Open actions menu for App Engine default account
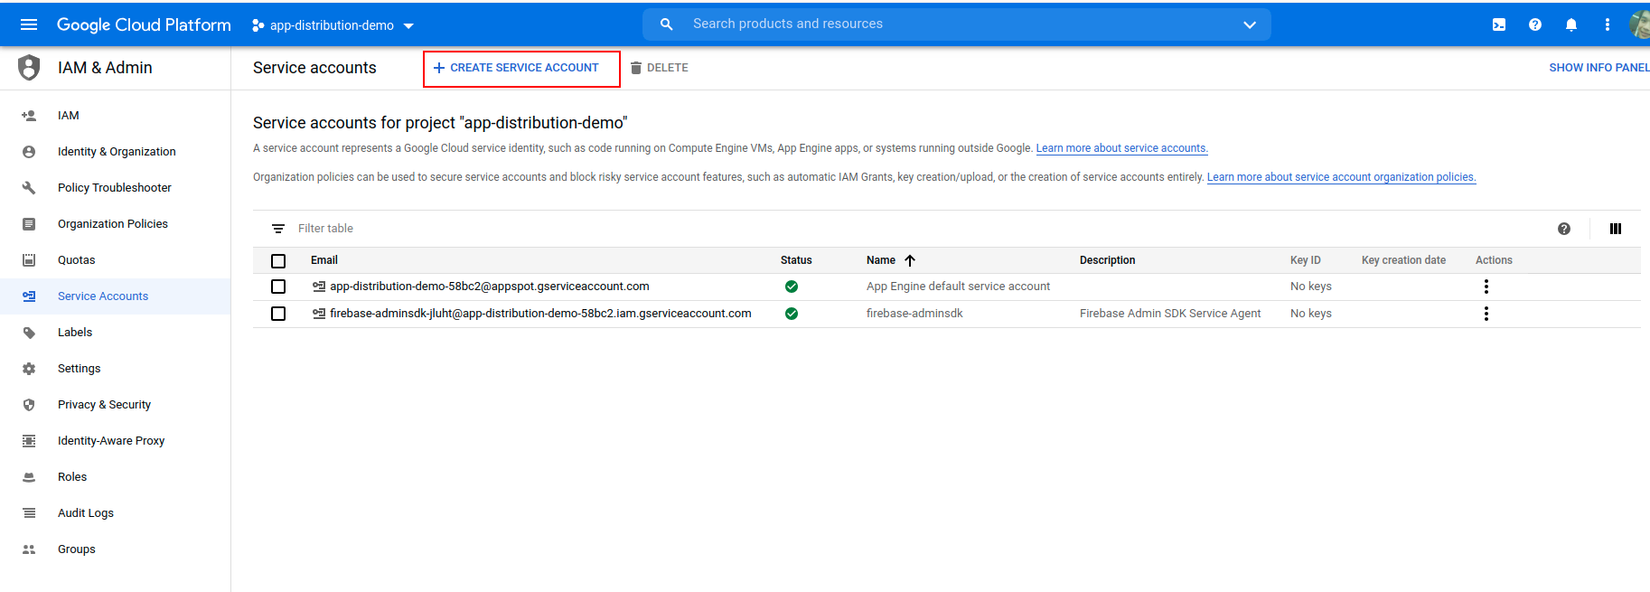1650x592 pixels. (1486, 287)
